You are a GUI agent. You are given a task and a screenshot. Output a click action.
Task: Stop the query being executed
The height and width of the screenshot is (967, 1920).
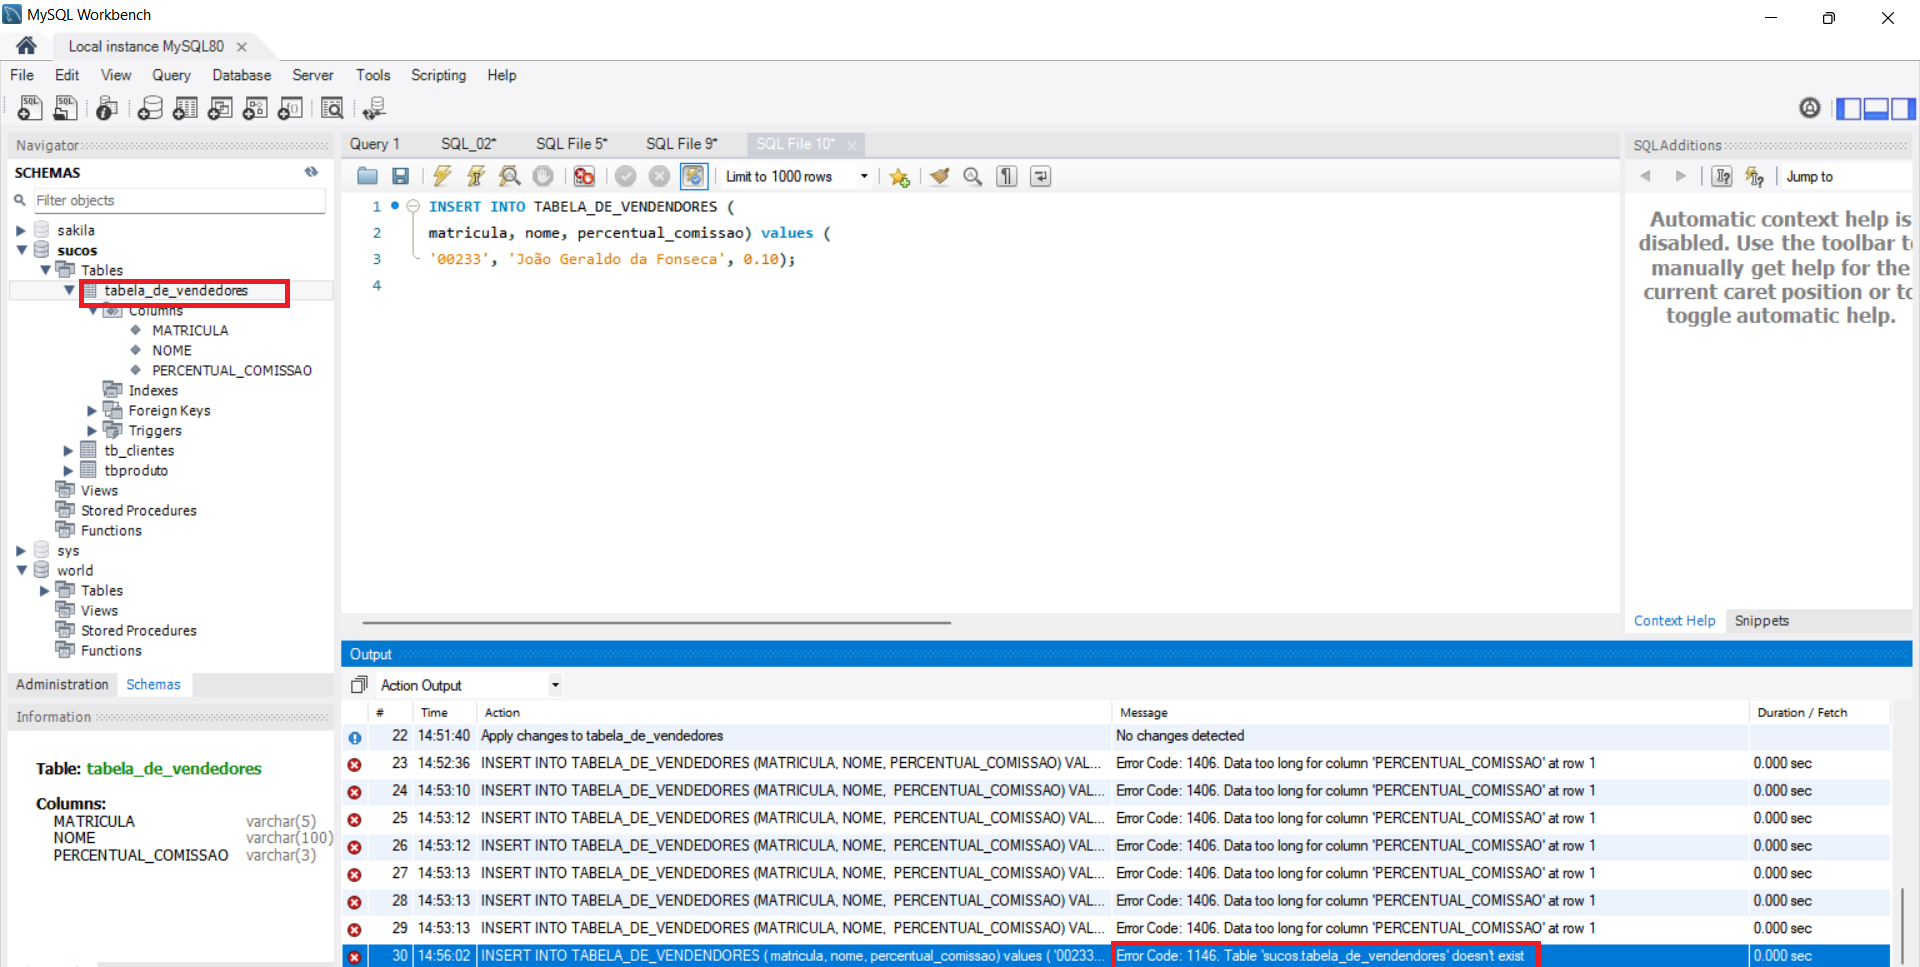[x=543, y=177]
